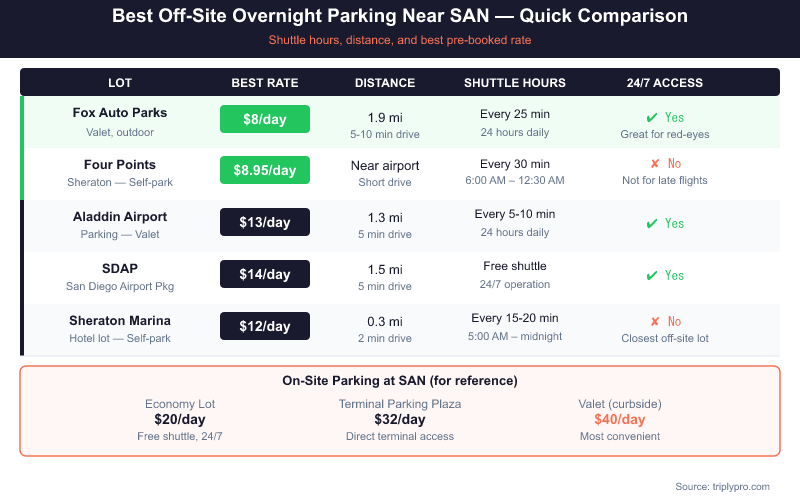Click the 24/7 ACCESS column header
Screen dimensions: 800x500
pos(665,83)
